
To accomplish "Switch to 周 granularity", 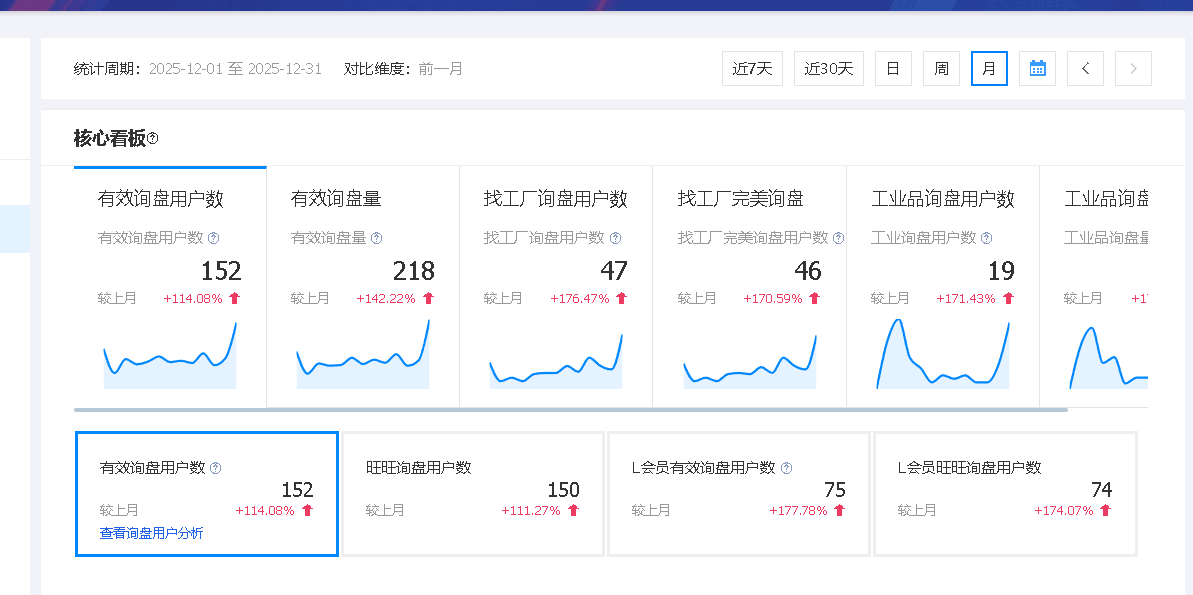I will [941, 68].
